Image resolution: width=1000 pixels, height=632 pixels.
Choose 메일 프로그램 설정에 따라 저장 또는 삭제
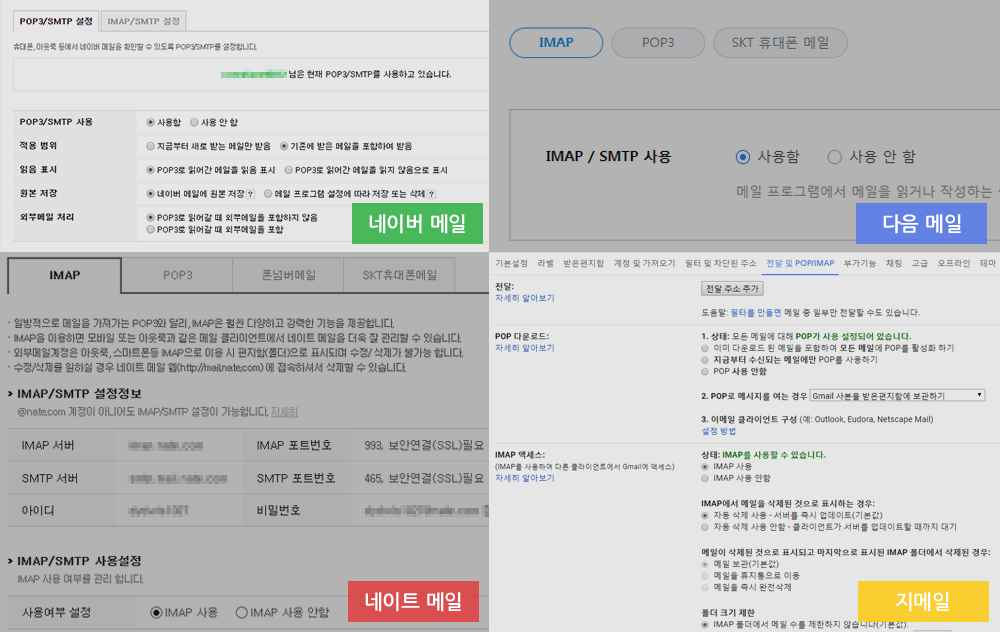[268, 194]
